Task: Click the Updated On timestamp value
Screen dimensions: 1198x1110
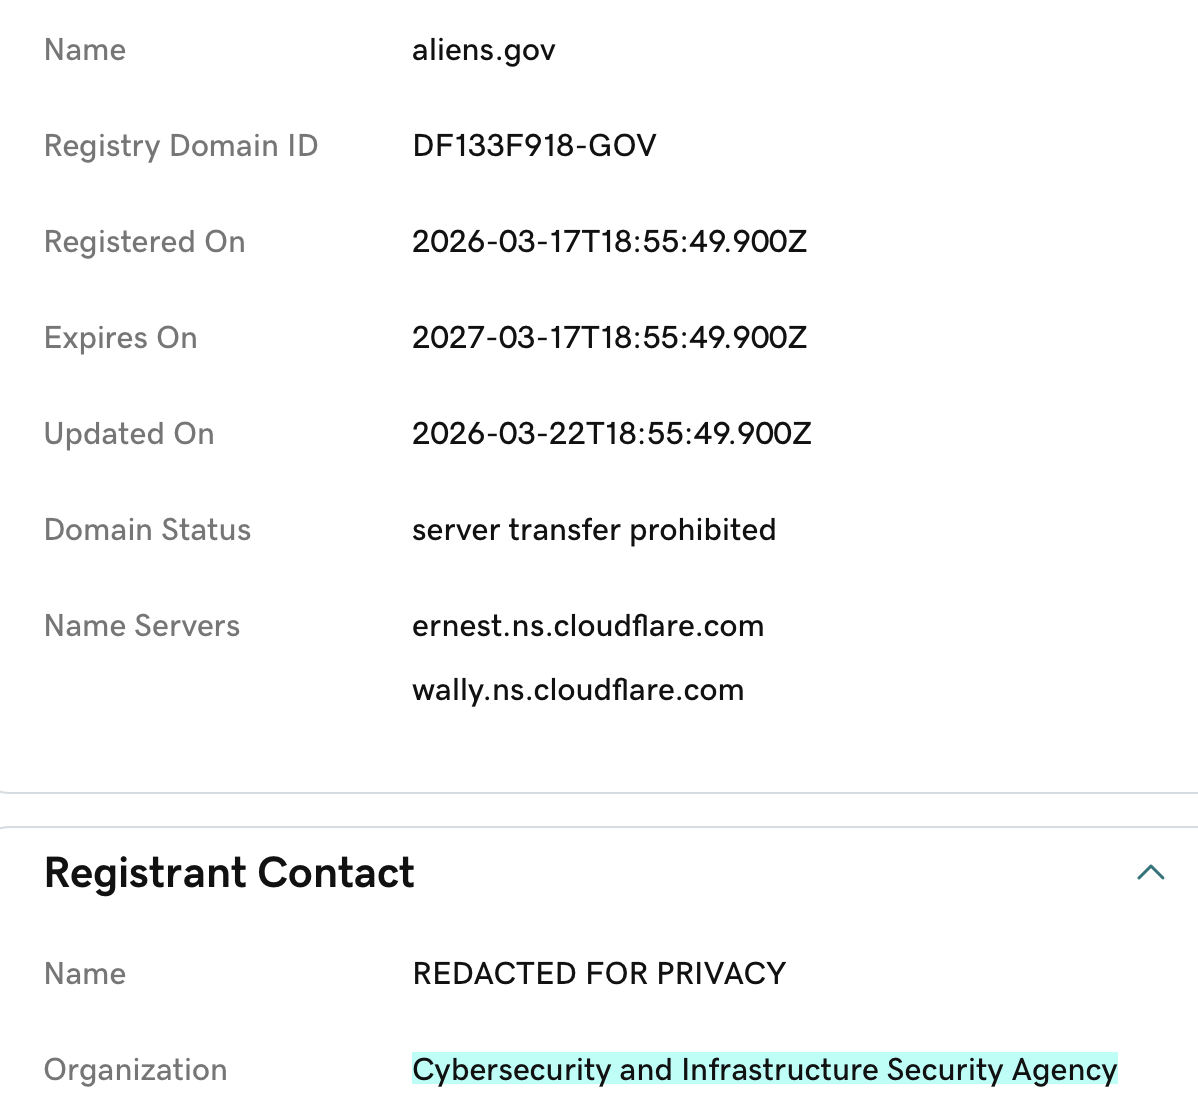Action: coord(611,434)
